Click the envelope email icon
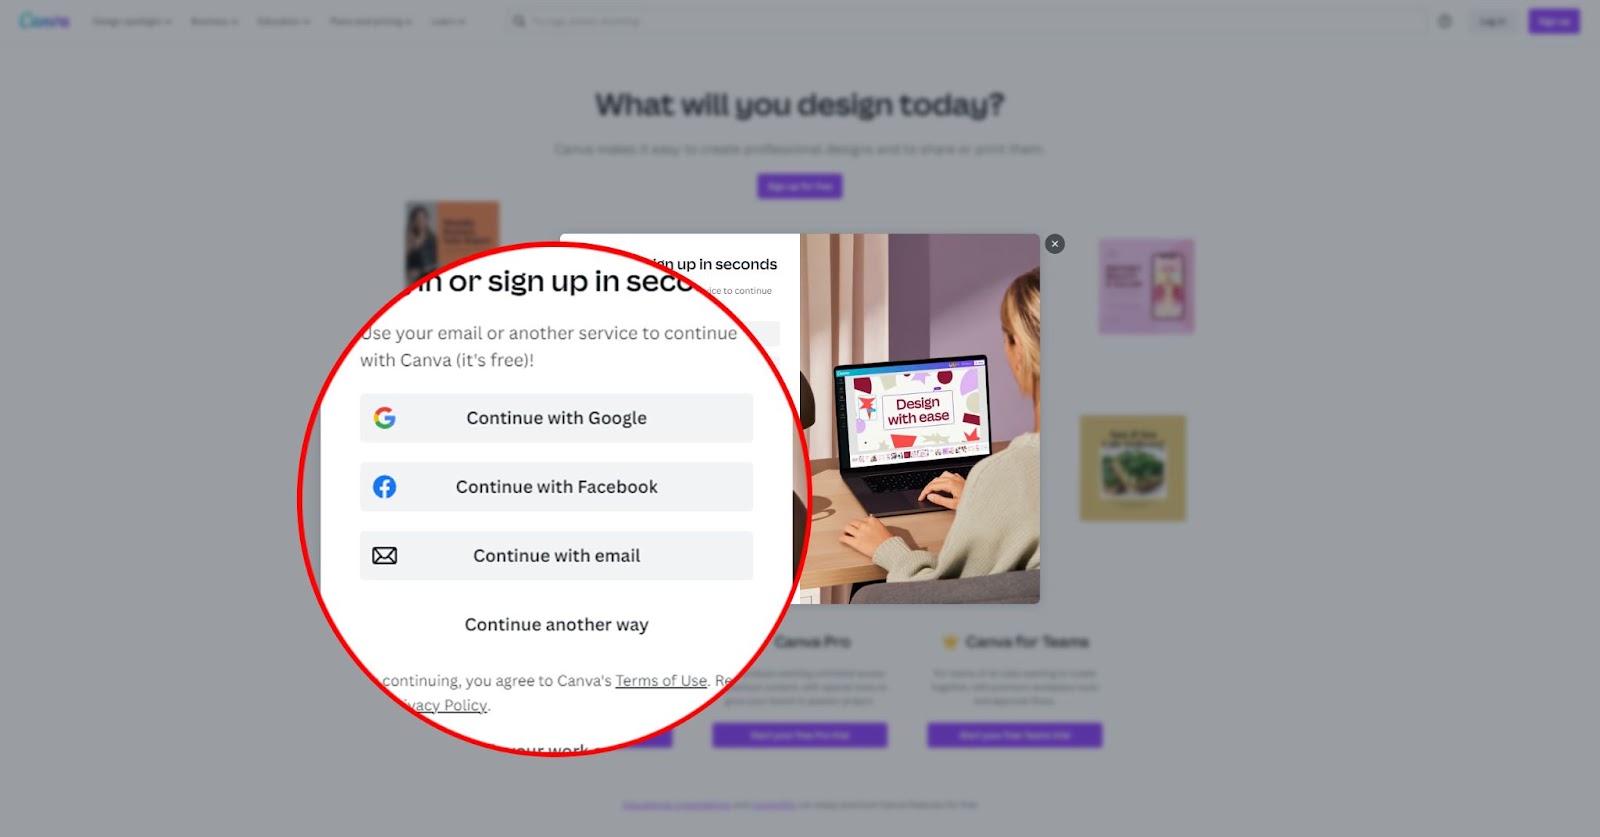The image size is (1600, 837). click(385, 556)
